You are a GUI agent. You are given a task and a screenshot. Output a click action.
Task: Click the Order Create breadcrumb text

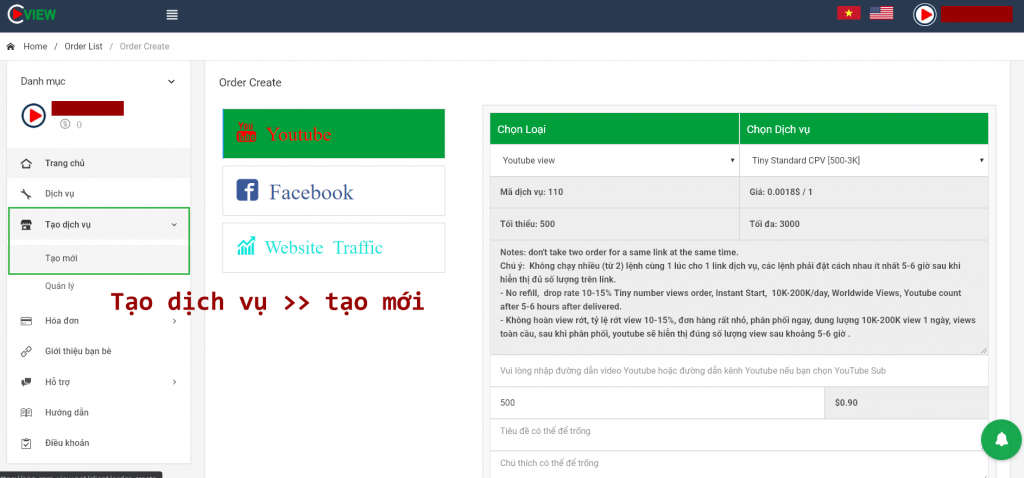point(144,46)
